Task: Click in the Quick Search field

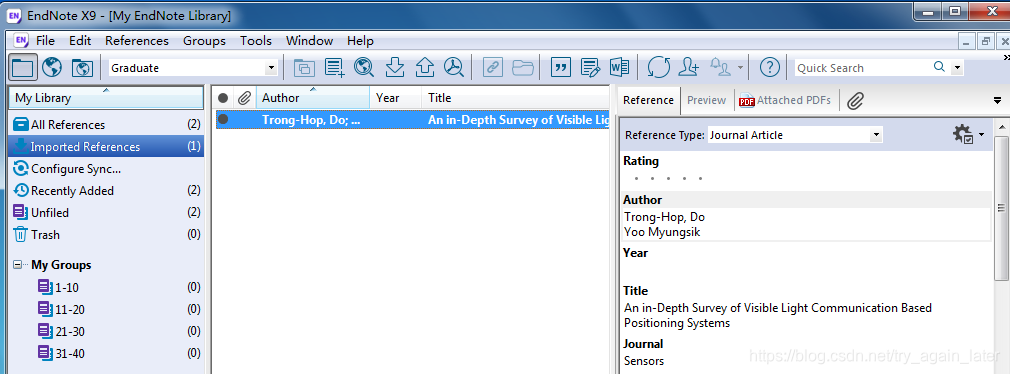Action: pyautogui.click(x=863, y=68)
